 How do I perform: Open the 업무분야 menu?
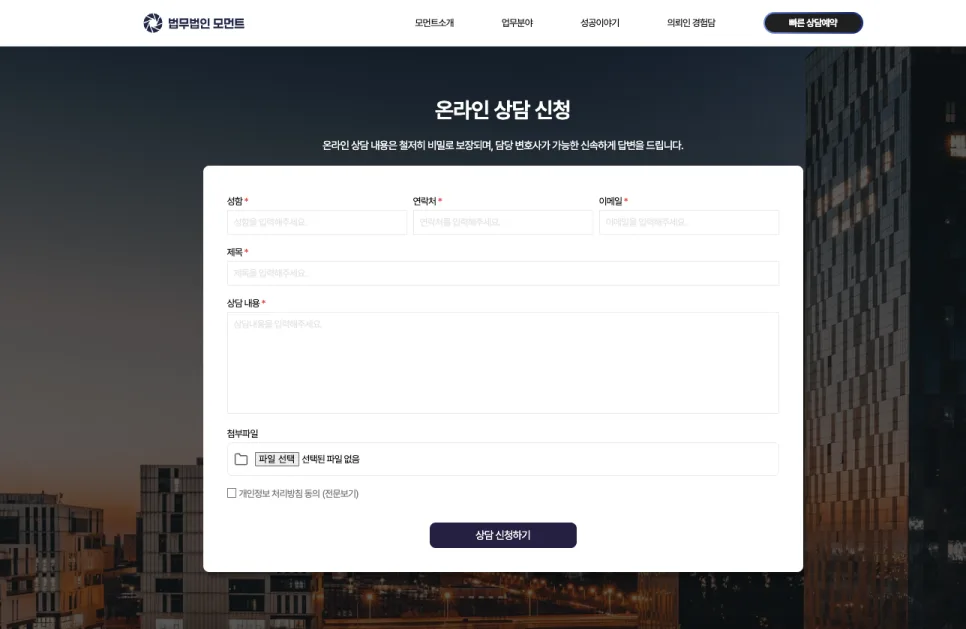(x=517, y=23)
